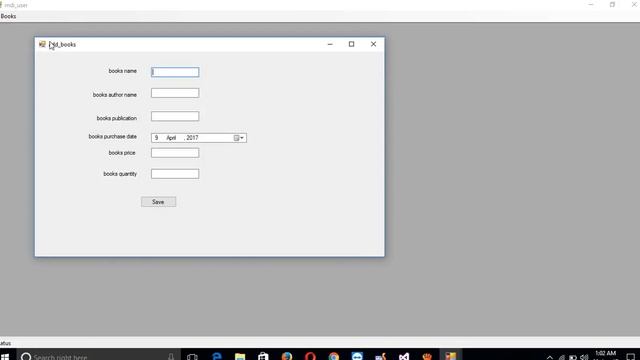This screenshot has width=640, height=360.
Task: Open SQL Server Management Studio taskbar icon
Action: [380, 356]
